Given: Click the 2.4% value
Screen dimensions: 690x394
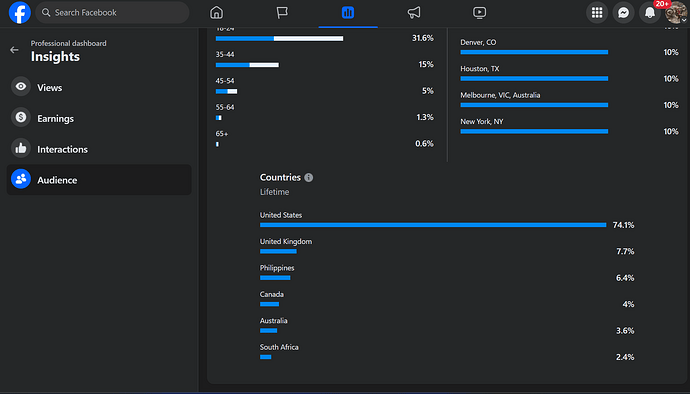Looking at the screenshot, I should (625, 357).
